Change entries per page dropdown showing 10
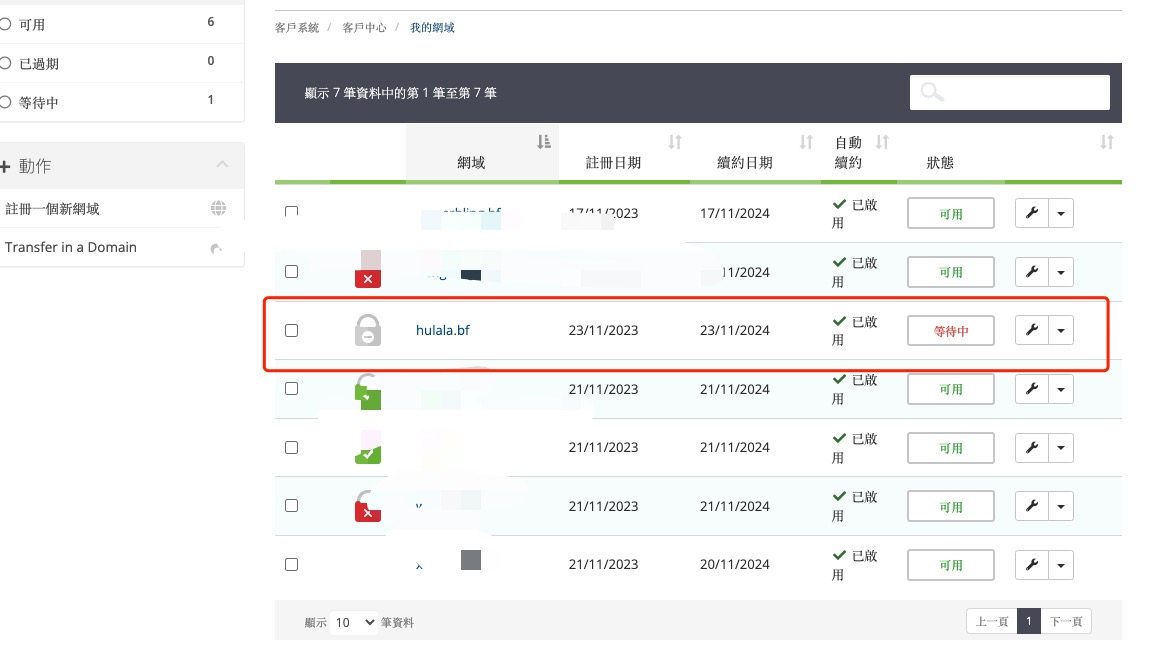1162x659 pixels. click(x=354, y=622)
